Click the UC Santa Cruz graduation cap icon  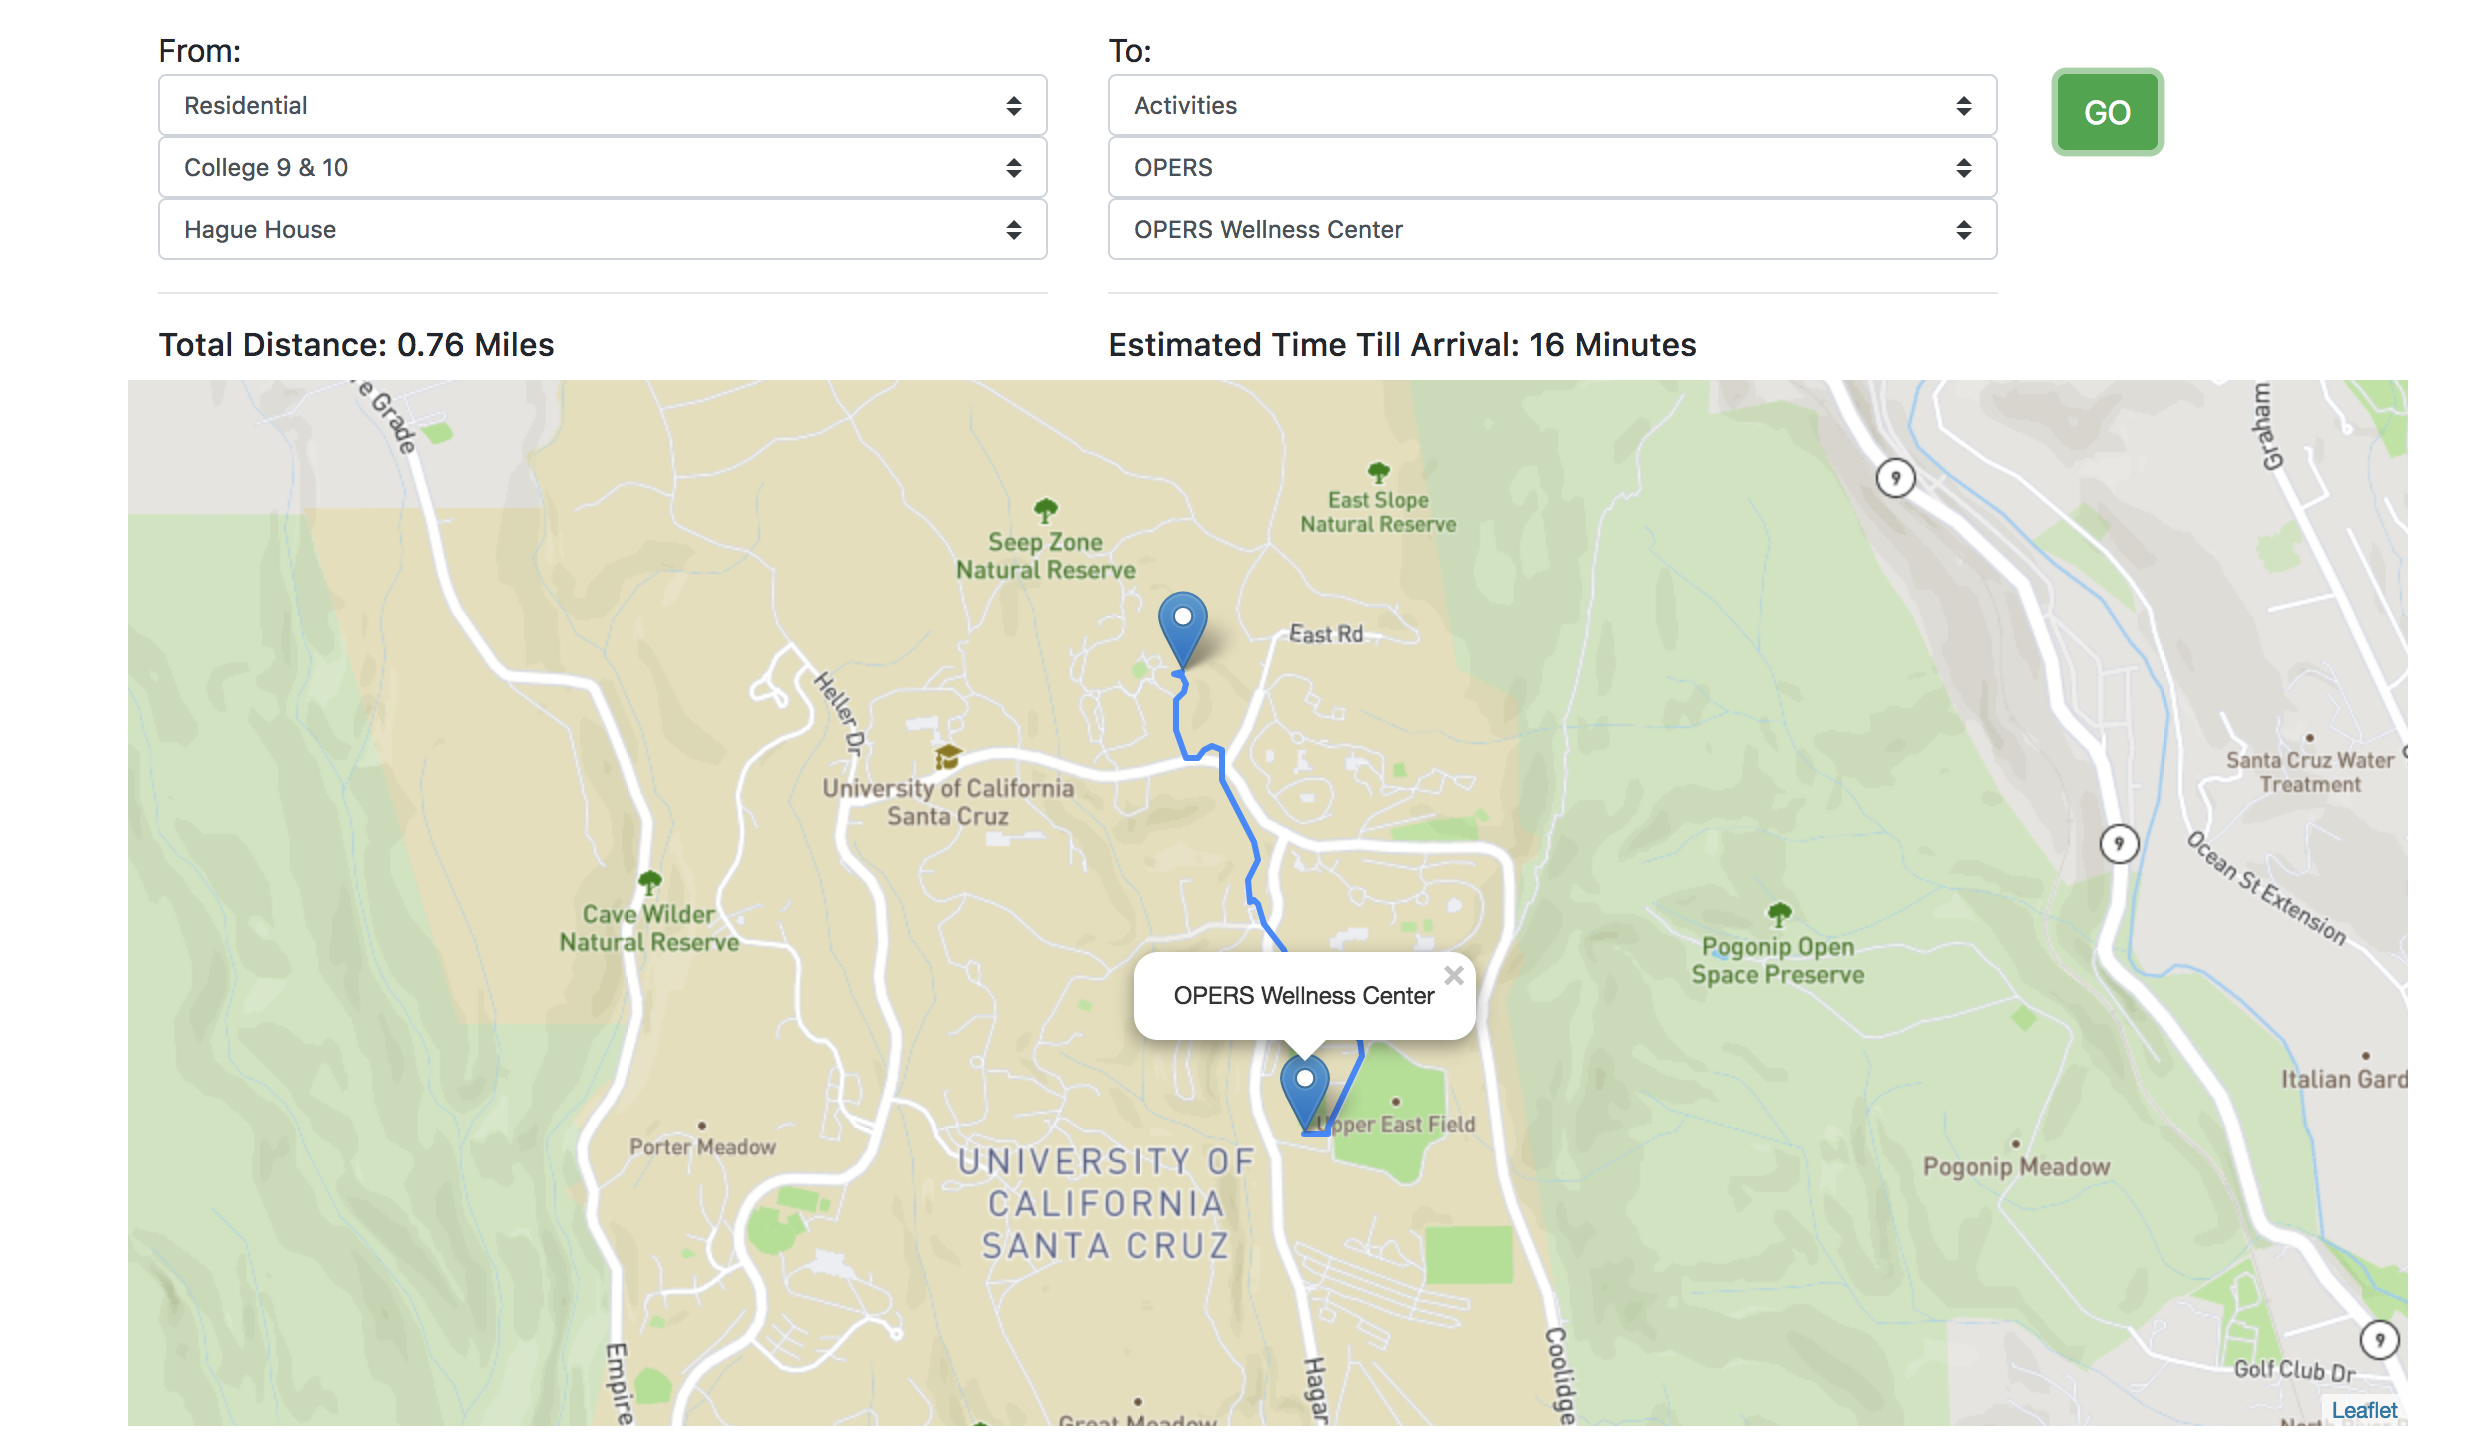coord(947,756)
